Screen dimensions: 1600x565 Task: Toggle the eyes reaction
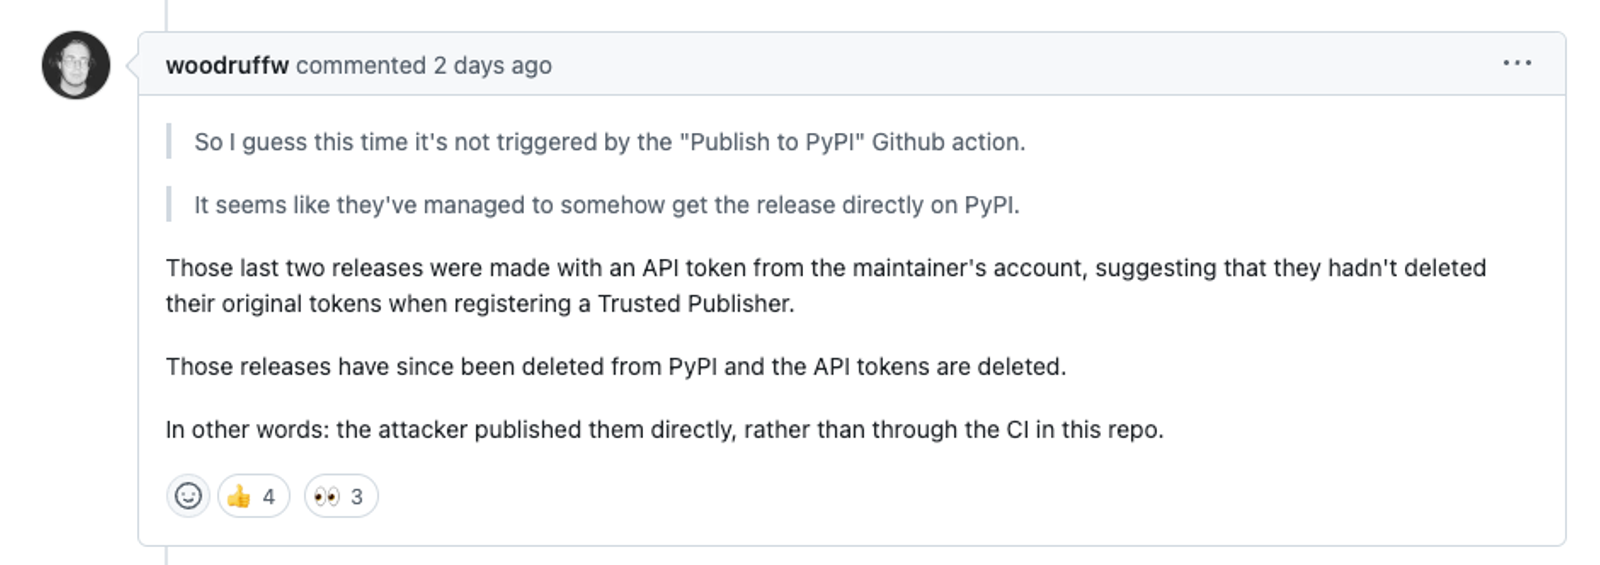tap(341, 496)
